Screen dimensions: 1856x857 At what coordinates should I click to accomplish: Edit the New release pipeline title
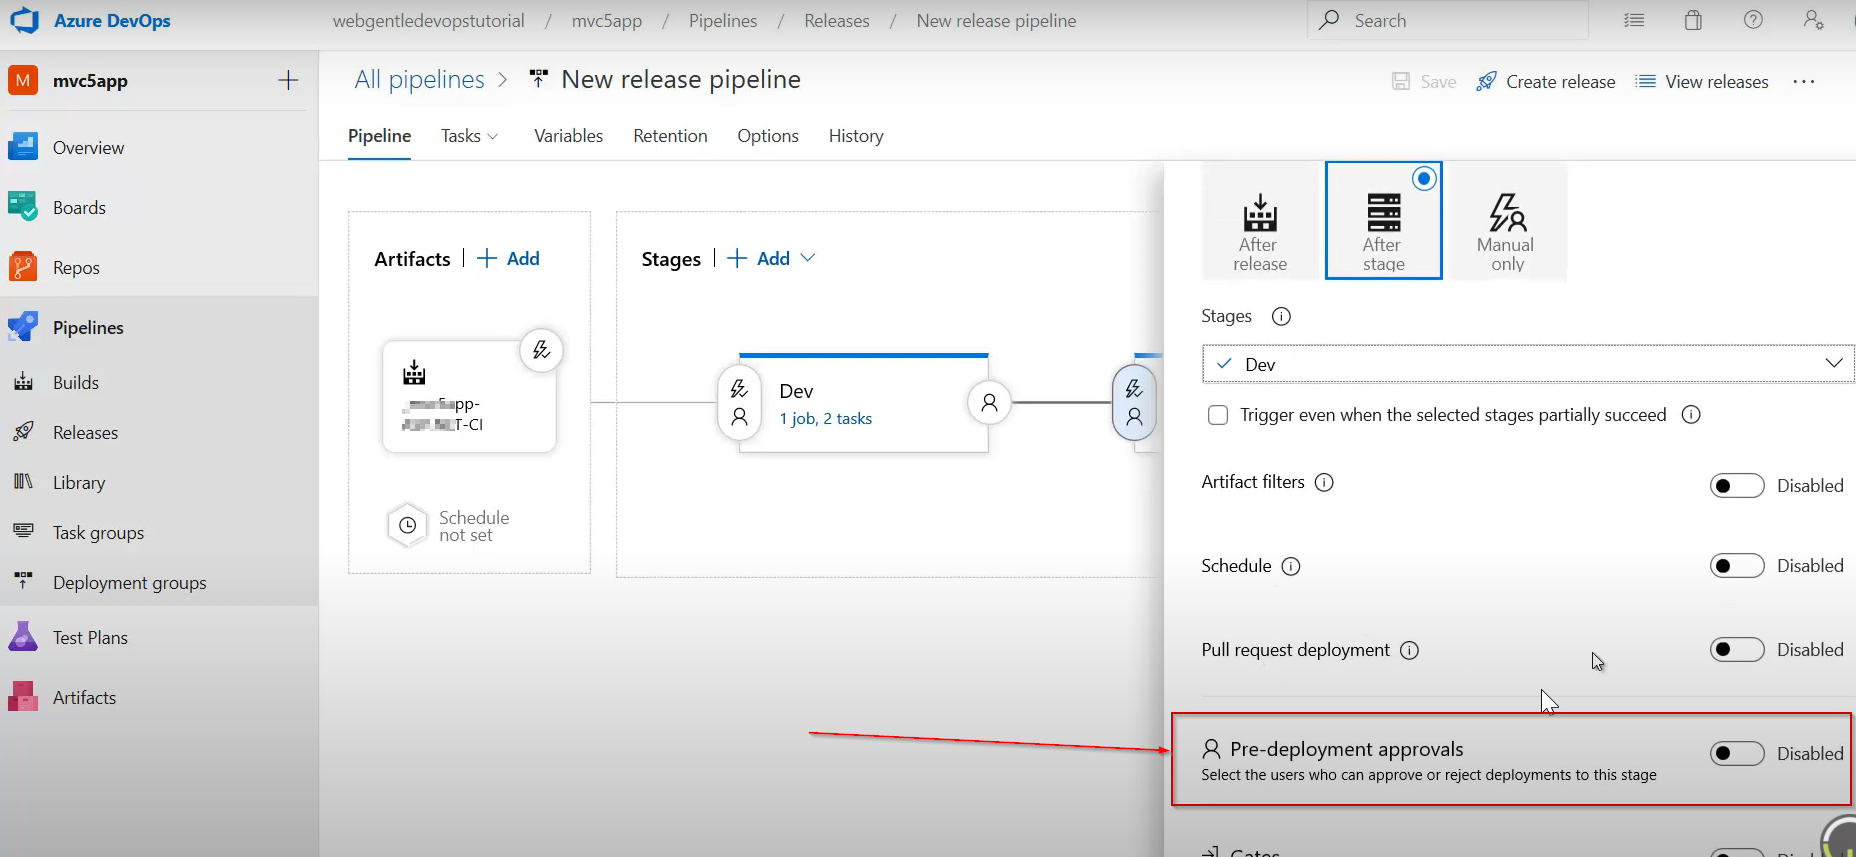click(x=681, y=80)
